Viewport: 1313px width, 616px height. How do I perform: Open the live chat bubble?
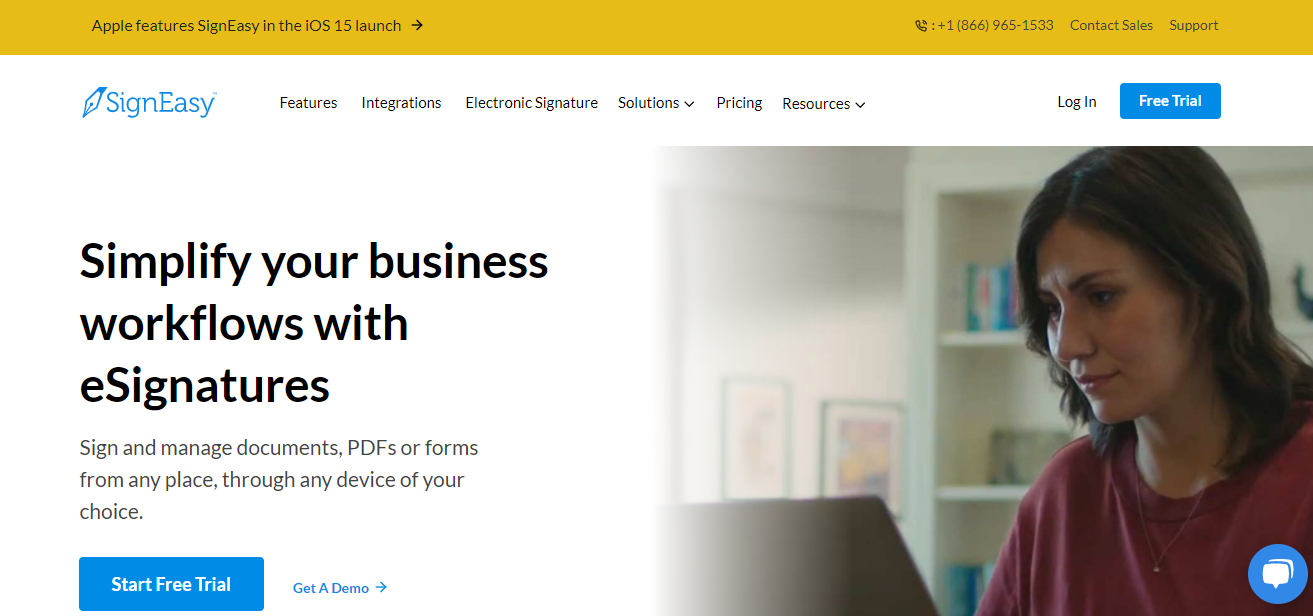[1277, 574]
